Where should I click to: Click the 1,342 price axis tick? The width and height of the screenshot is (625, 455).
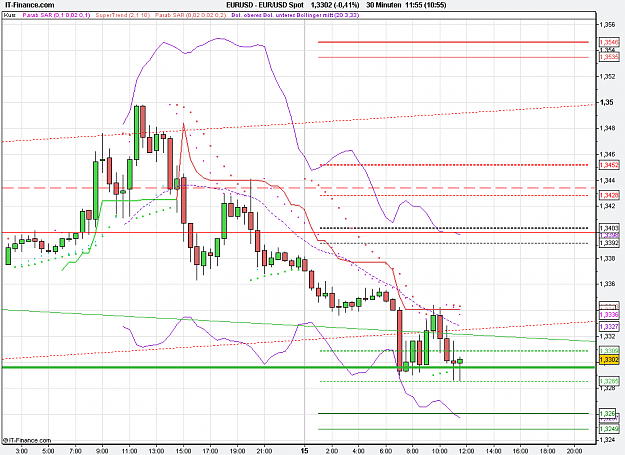pyautogui.click(x=607, y=206)
